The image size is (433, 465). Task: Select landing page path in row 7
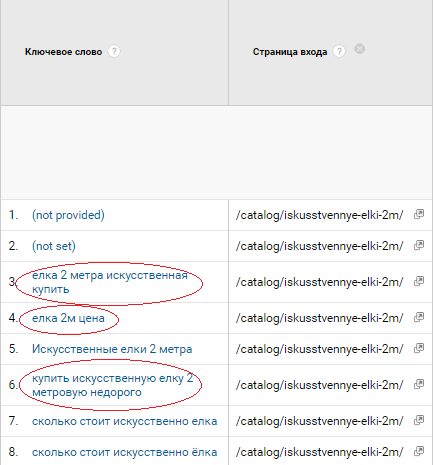(x=320, y=421)
